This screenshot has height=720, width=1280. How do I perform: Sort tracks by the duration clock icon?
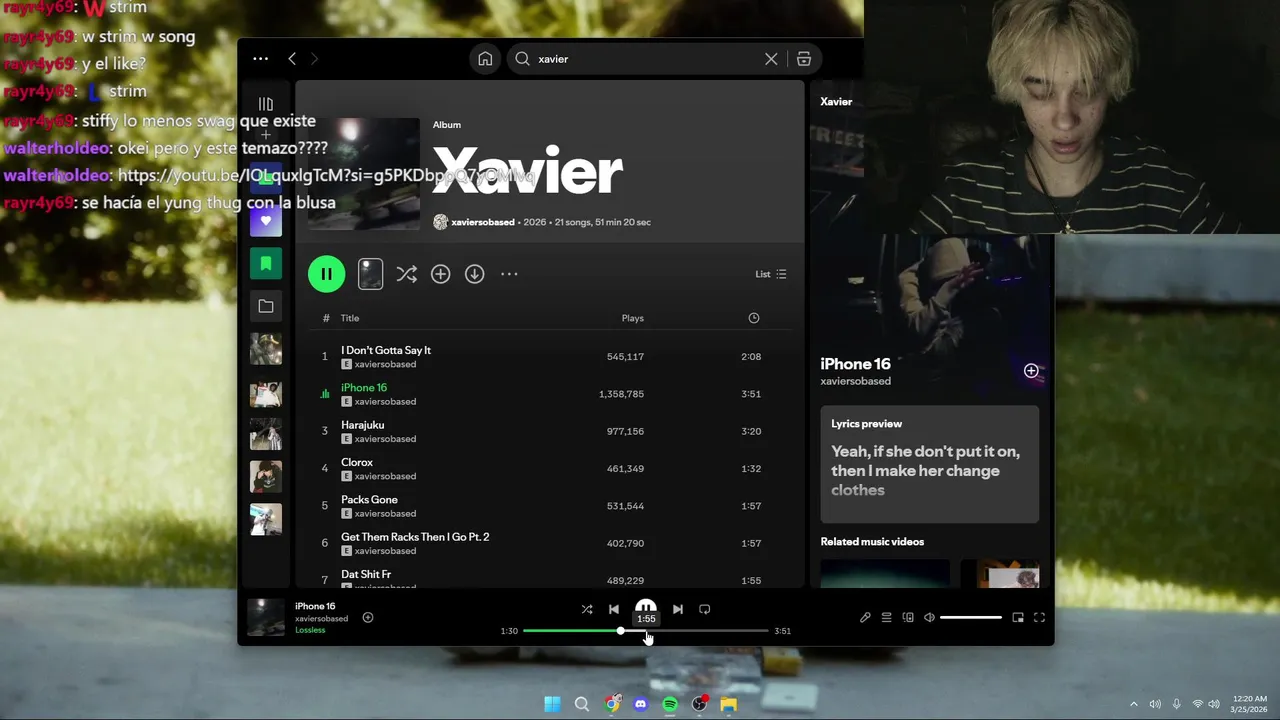click(754, 318)
